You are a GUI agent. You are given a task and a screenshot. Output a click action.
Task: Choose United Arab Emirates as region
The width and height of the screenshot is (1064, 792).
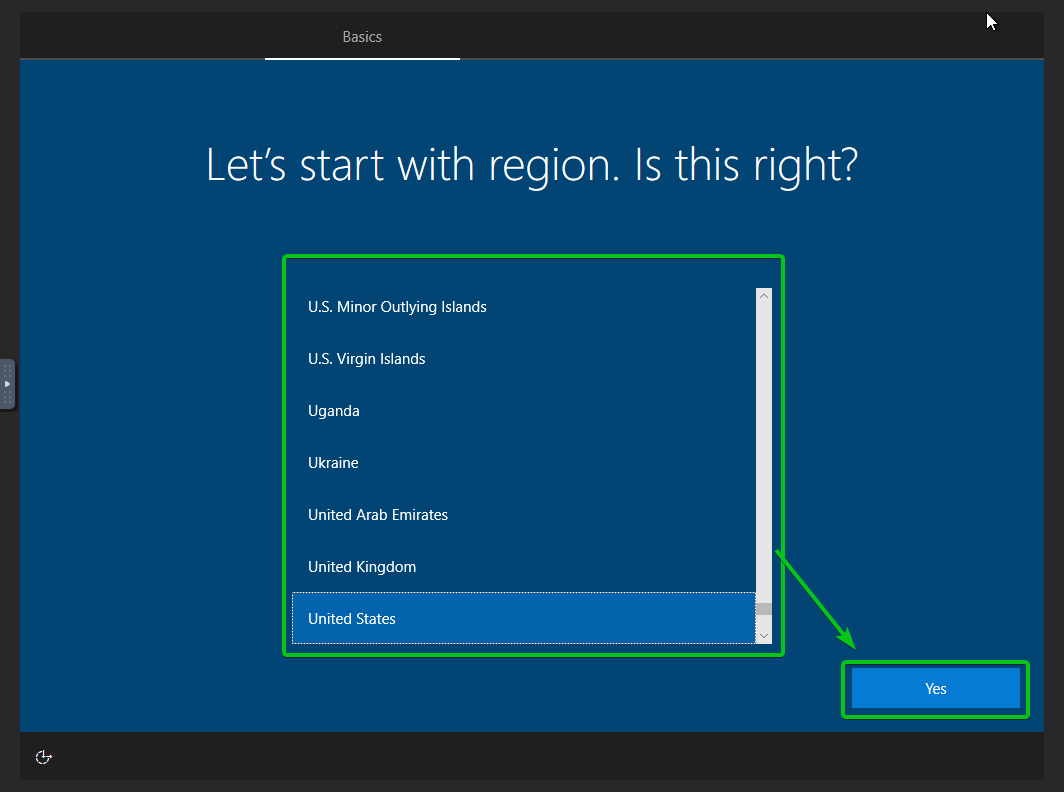[524, 514]
